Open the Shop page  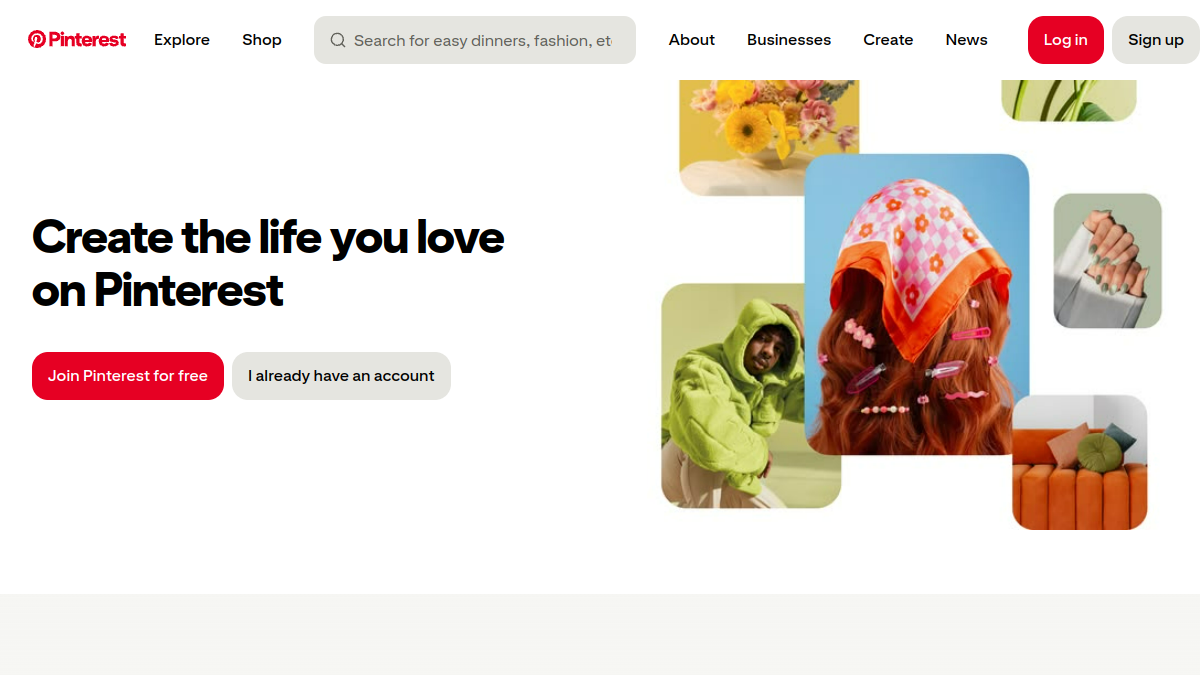point(262,40)
